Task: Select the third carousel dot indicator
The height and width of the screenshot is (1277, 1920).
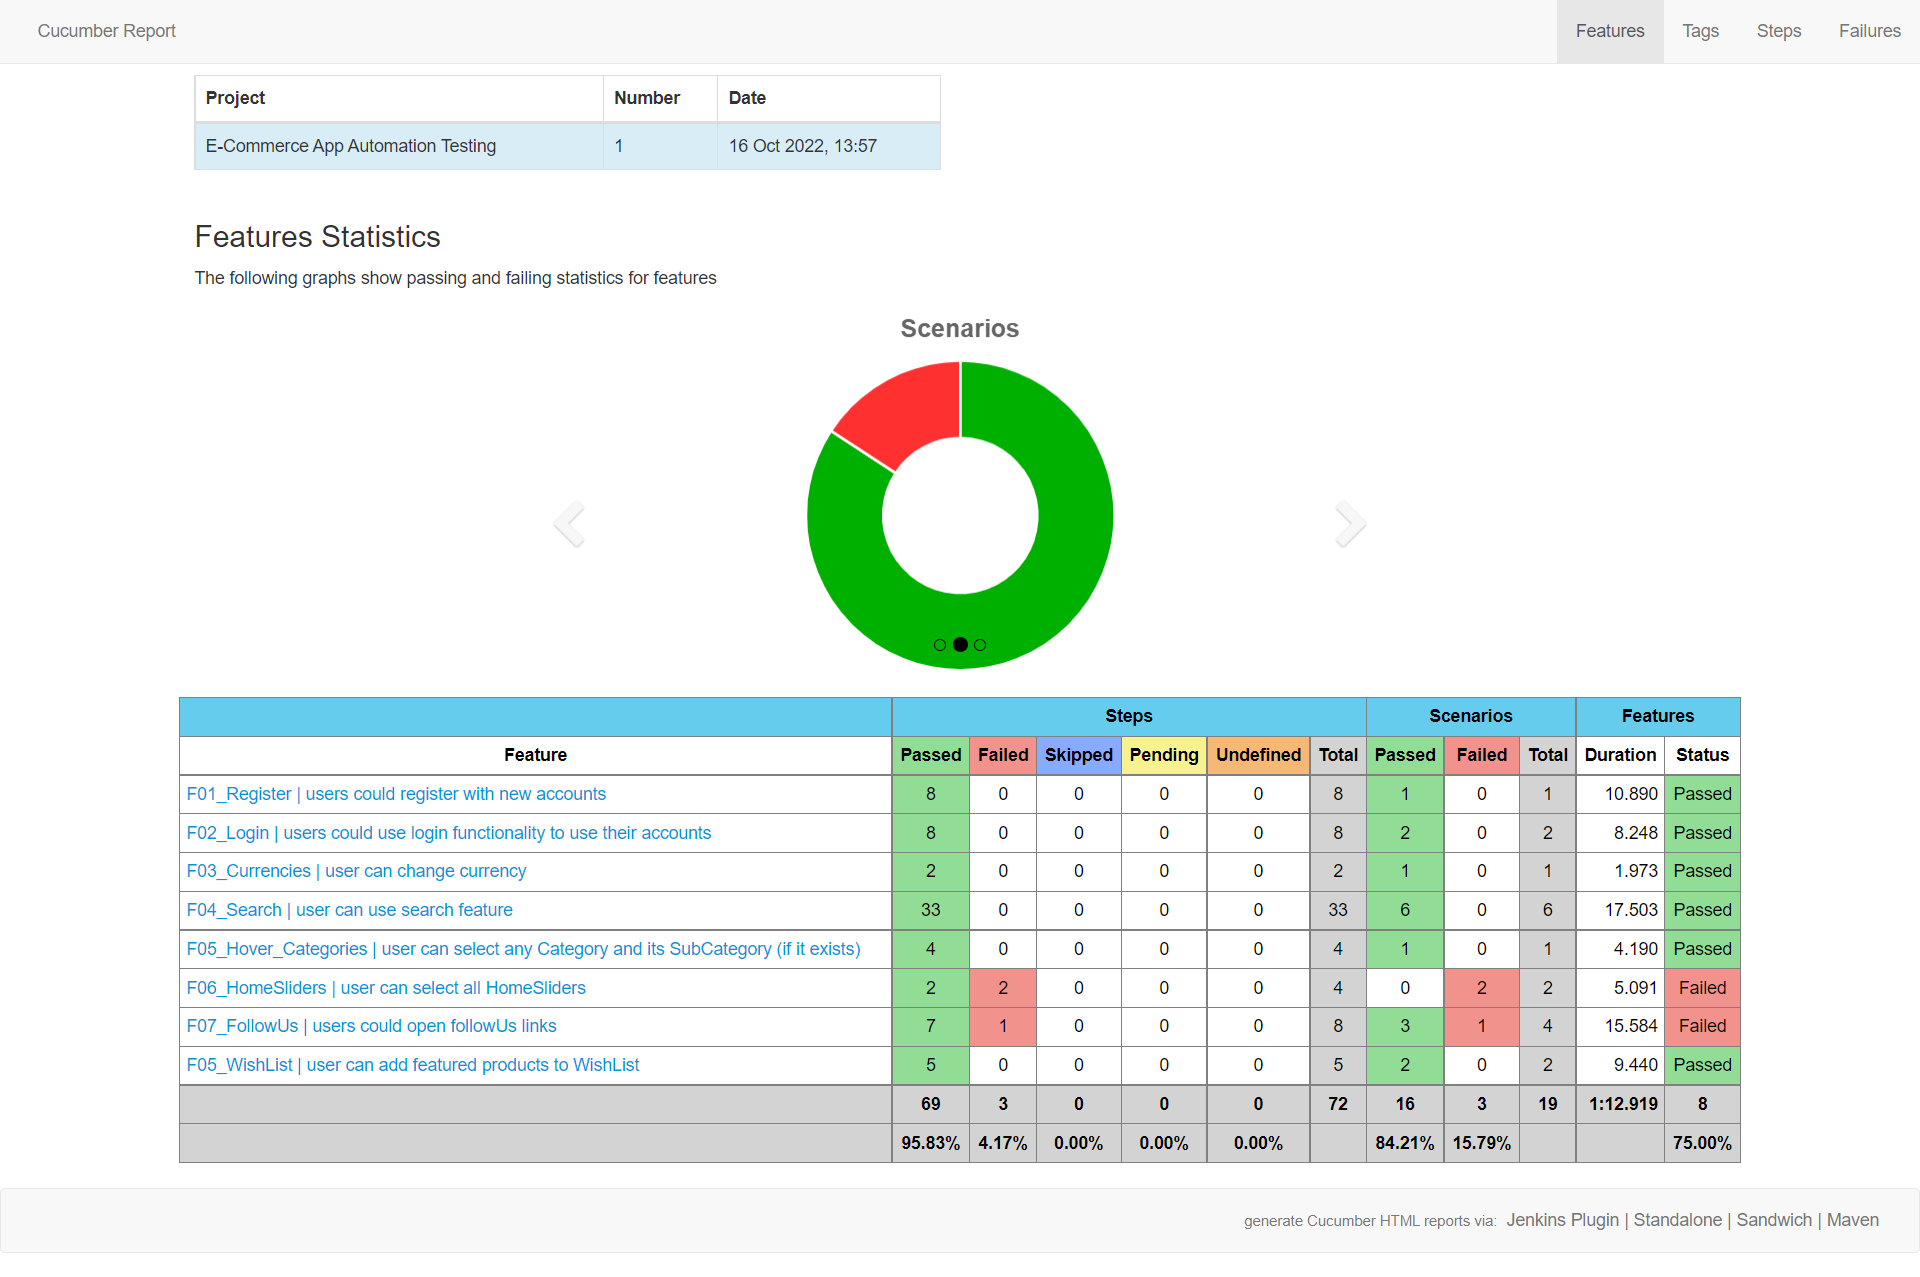Action: point(980,645)
